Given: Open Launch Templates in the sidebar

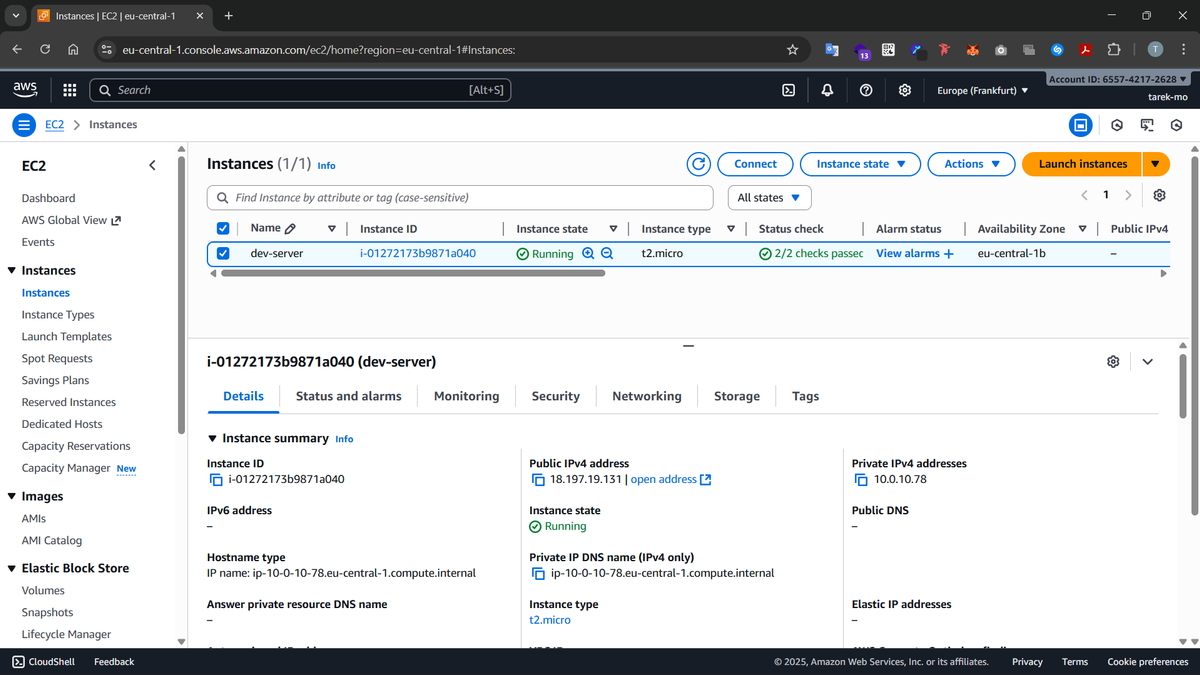Looking at the screenshot, I should click(x=67, y=337).
